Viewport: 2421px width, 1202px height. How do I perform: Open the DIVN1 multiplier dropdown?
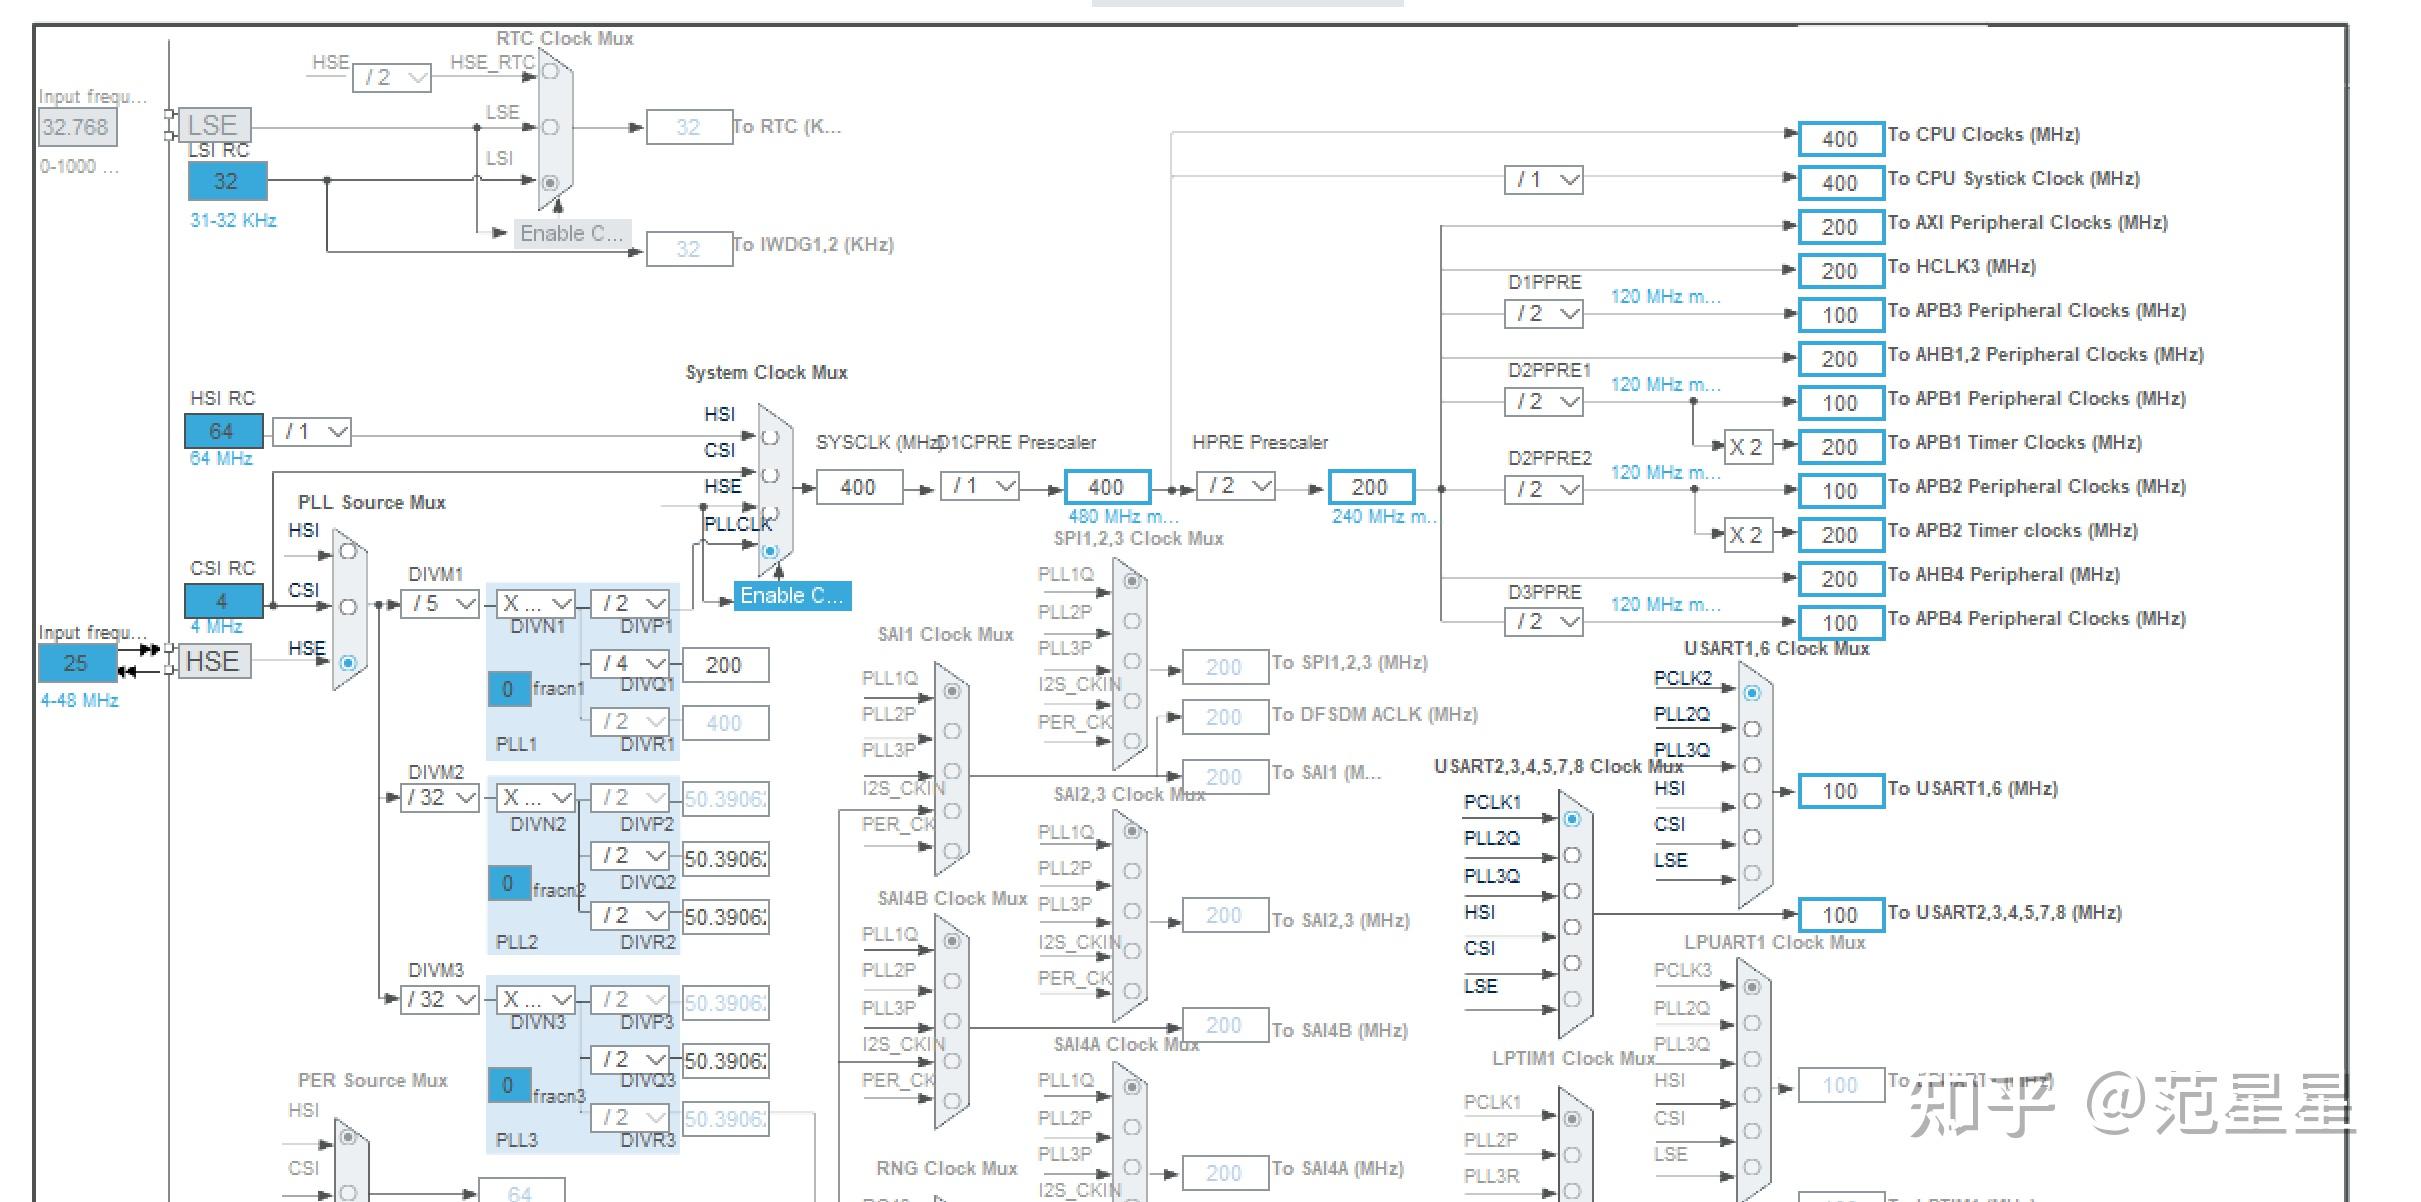pos(536,603)
